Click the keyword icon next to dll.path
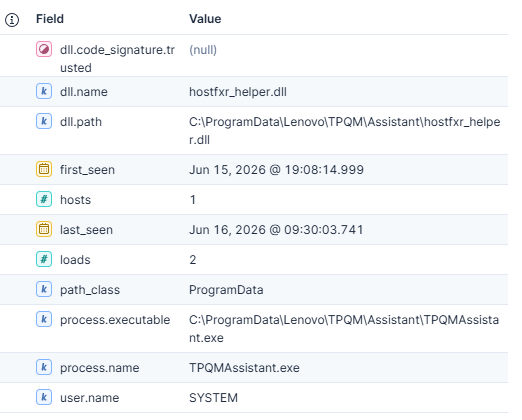This screenshot has width=522, height=420. [44, 121]
